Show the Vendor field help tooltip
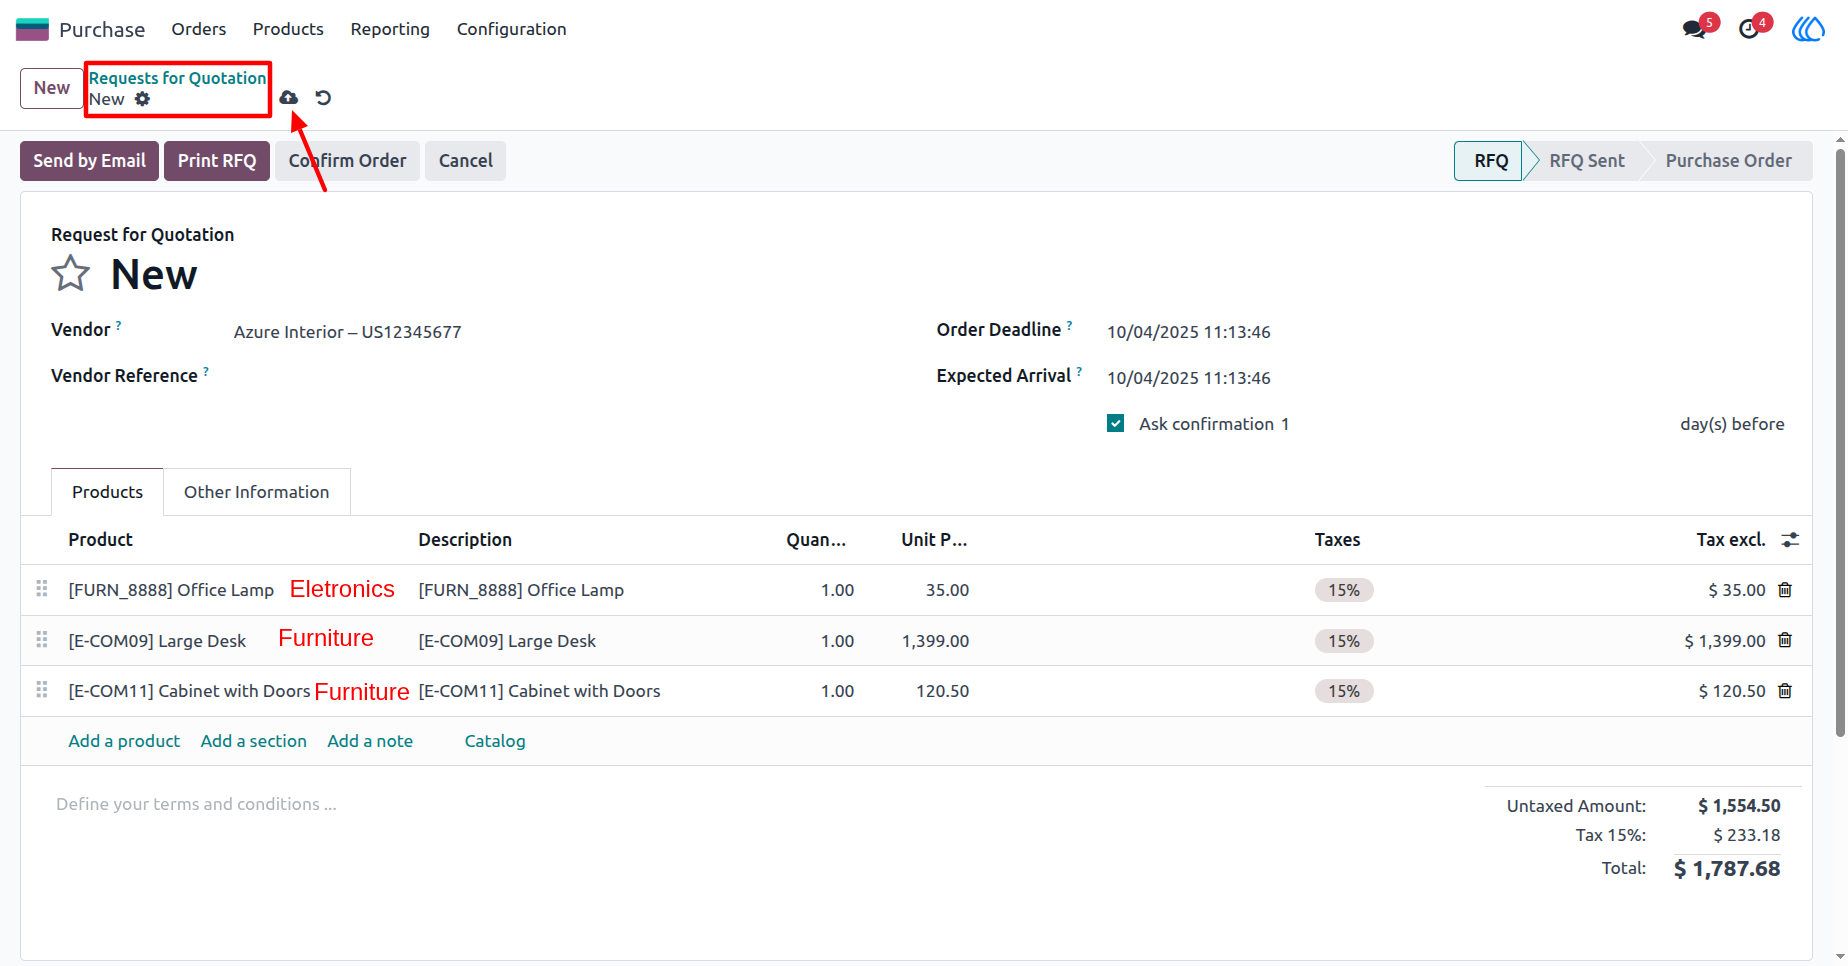Image resolution: width=1848 pixels, height=966 pixels. (x=119, y=325)
